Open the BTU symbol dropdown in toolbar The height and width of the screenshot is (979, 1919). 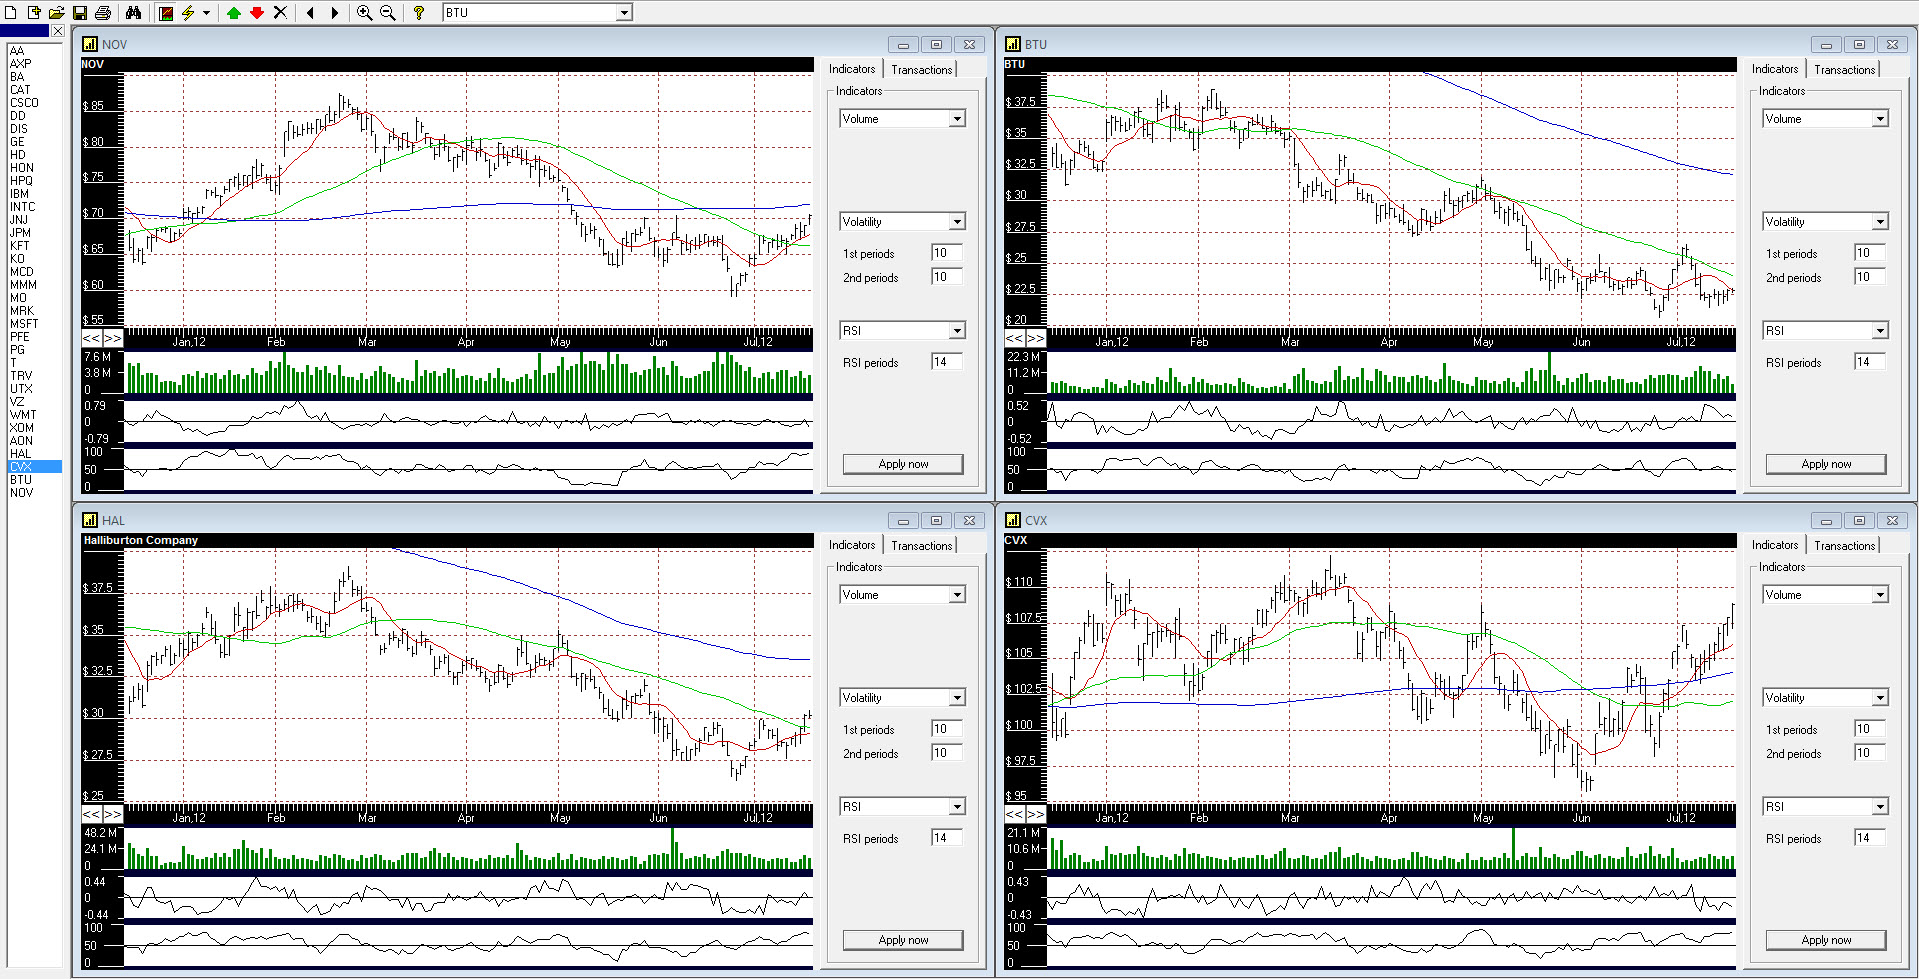click(624, 13)
